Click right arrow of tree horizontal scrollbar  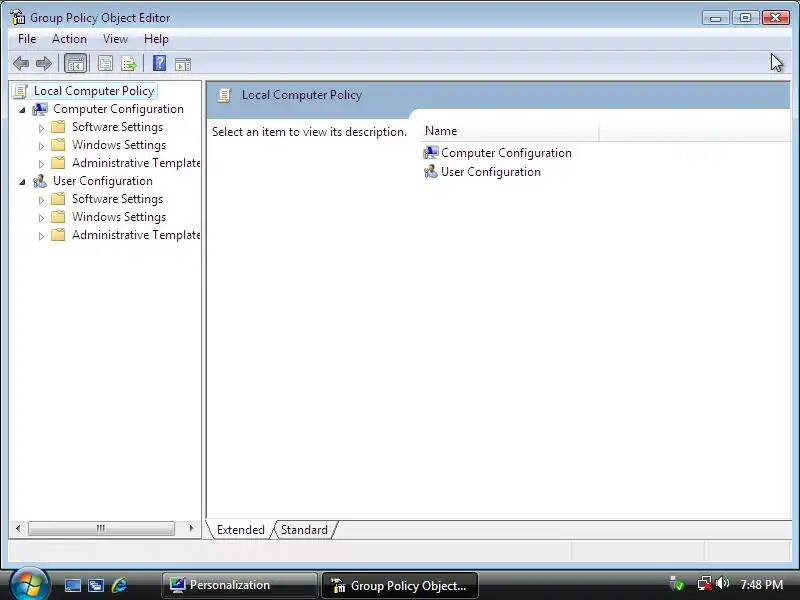[191, 528]
